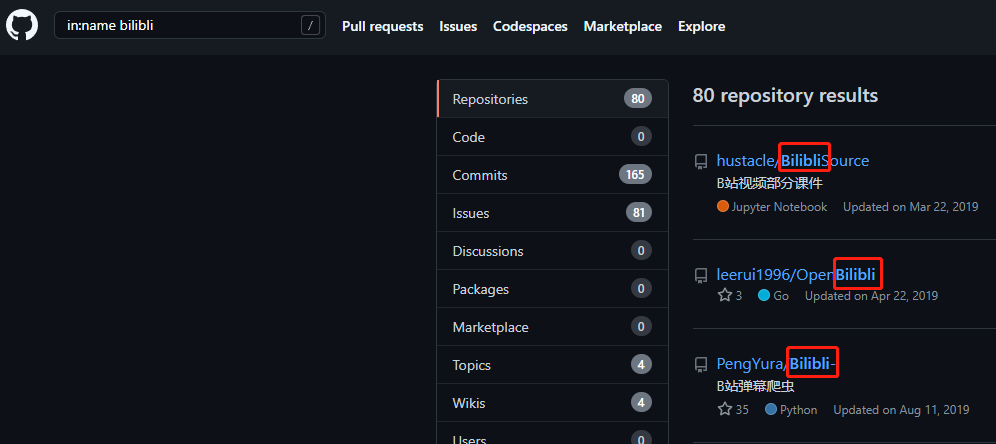
Task: Open the hustacle/BilibliSource repository link
Action: click(x=792, y=161)
